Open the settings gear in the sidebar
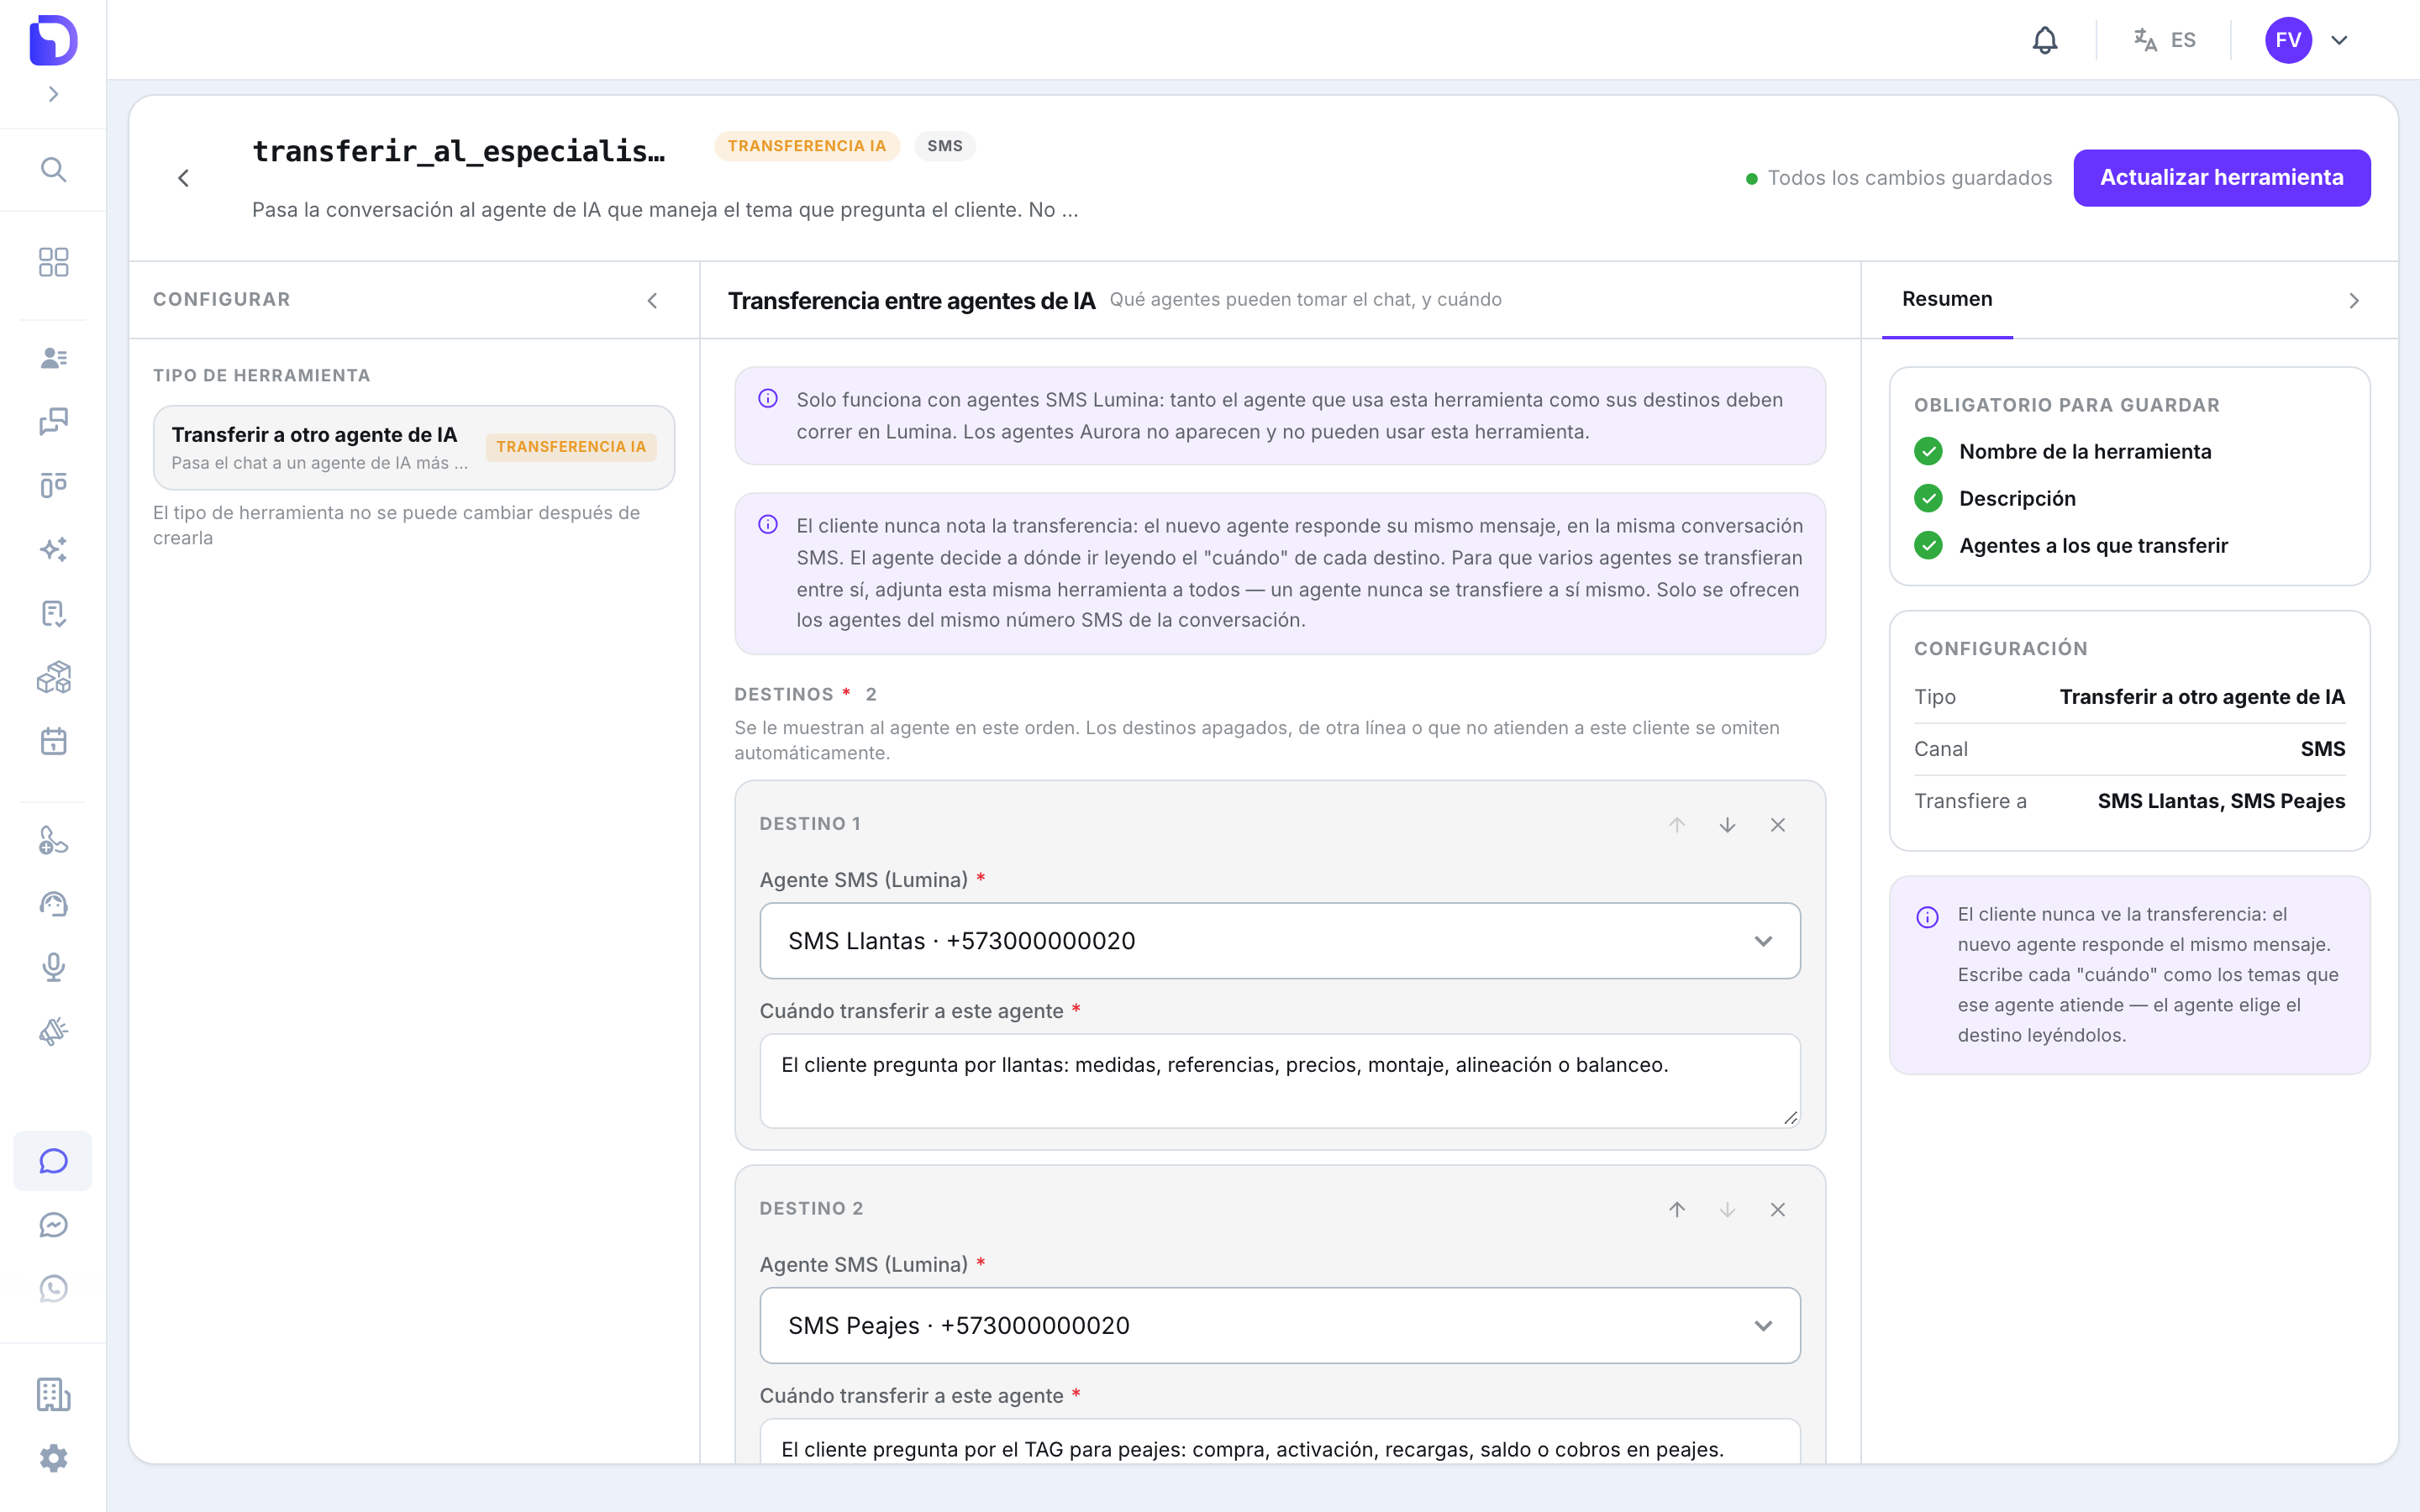 pos(53,1458)
